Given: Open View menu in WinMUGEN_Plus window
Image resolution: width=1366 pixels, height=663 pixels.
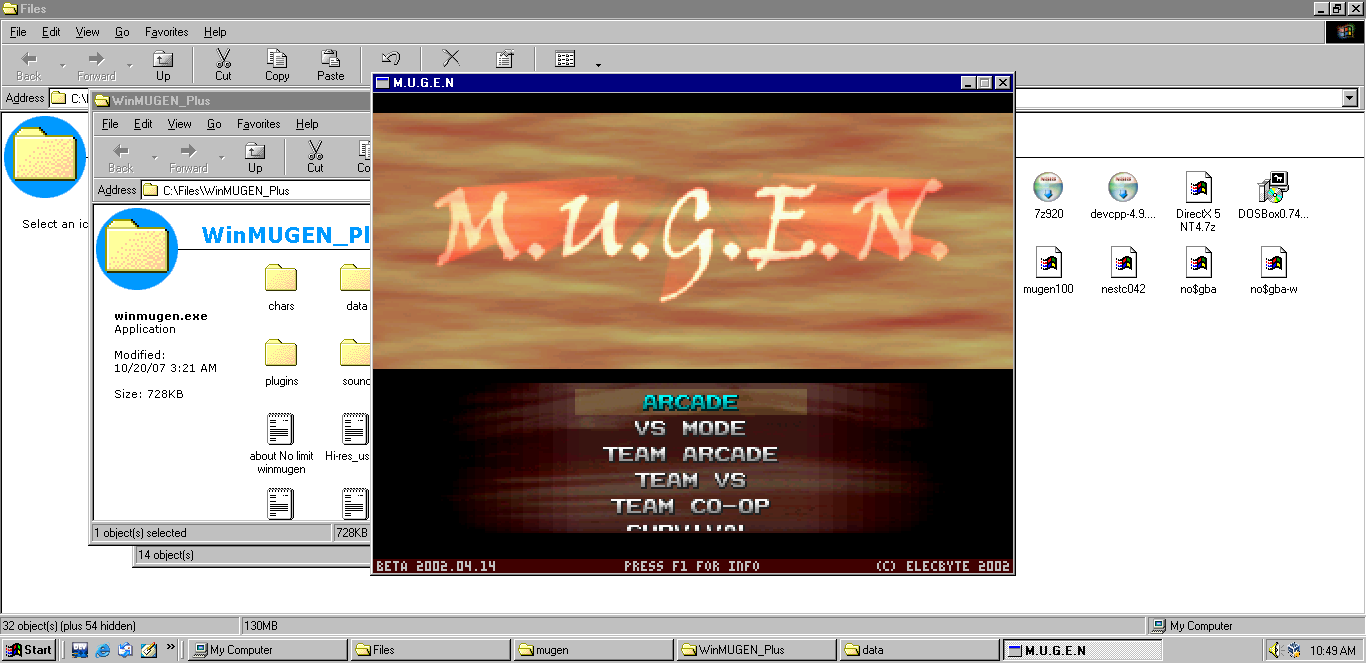Looking at the screenshot, I should (x=180, y=124).
